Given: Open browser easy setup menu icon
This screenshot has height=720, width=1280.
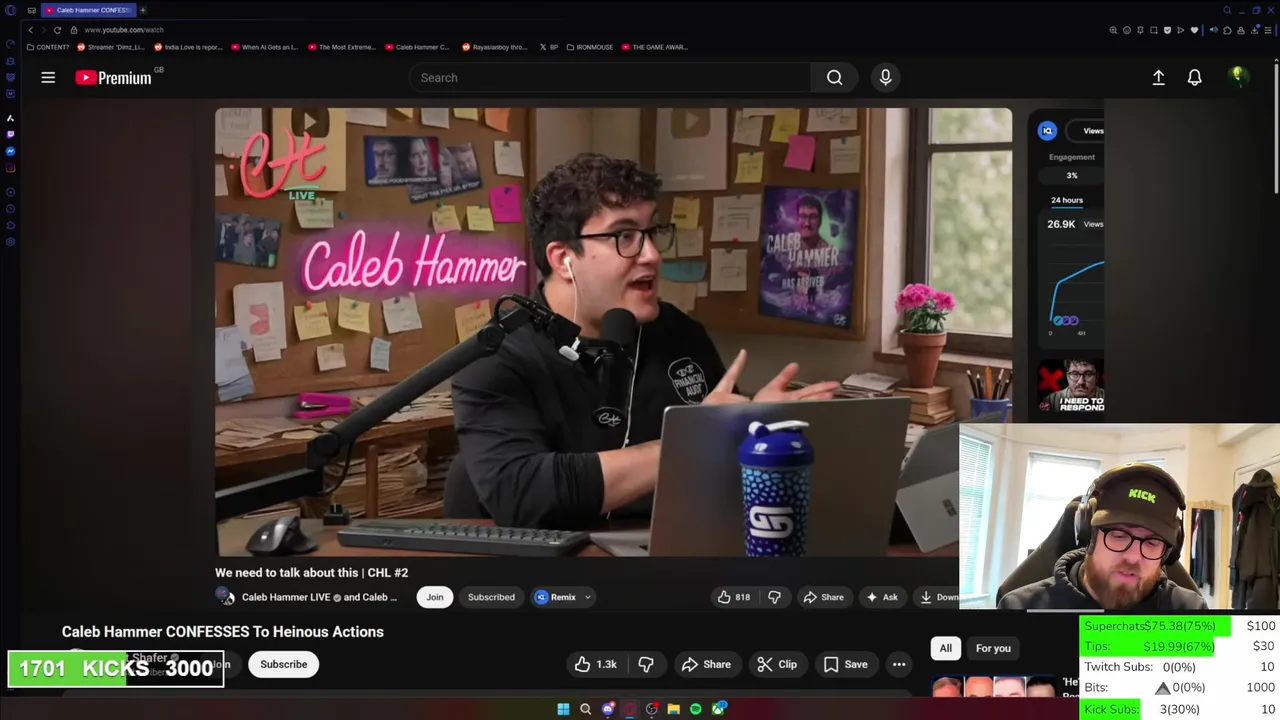Looking at the screenshot, I should 1267,30.
